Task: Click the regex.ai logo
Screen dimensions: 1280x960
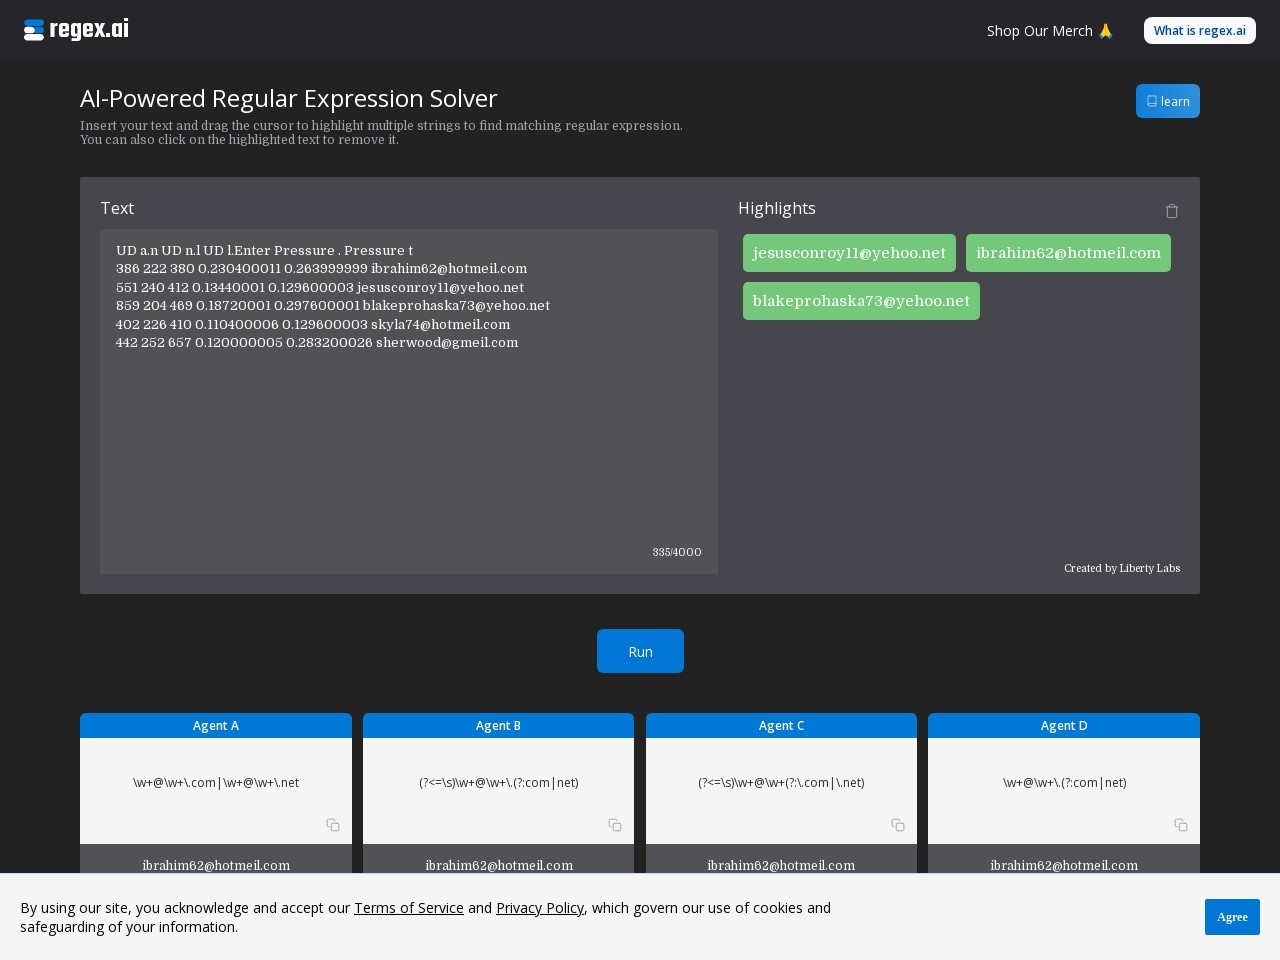Action: 76,30
